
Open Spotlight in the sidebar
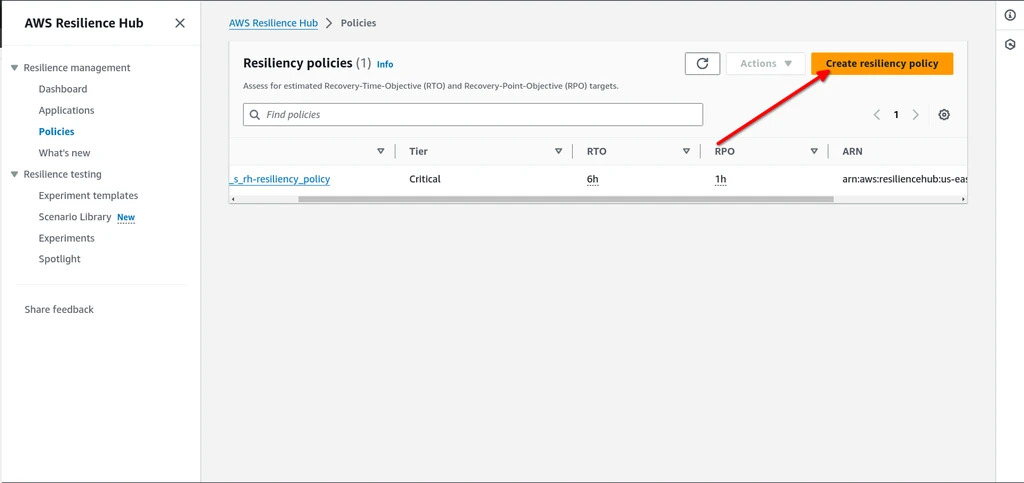coord(59,258)
